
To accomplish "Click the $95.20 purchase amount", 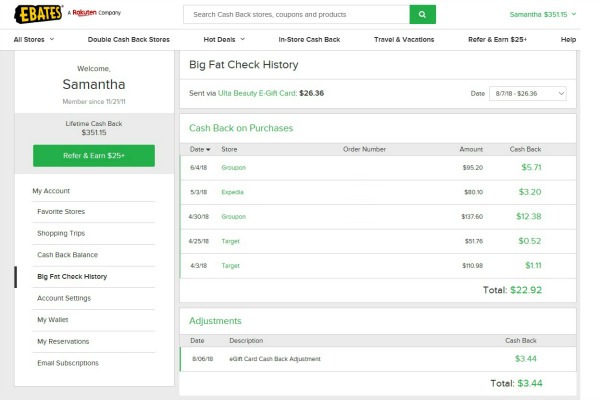I will pos(473,167).
